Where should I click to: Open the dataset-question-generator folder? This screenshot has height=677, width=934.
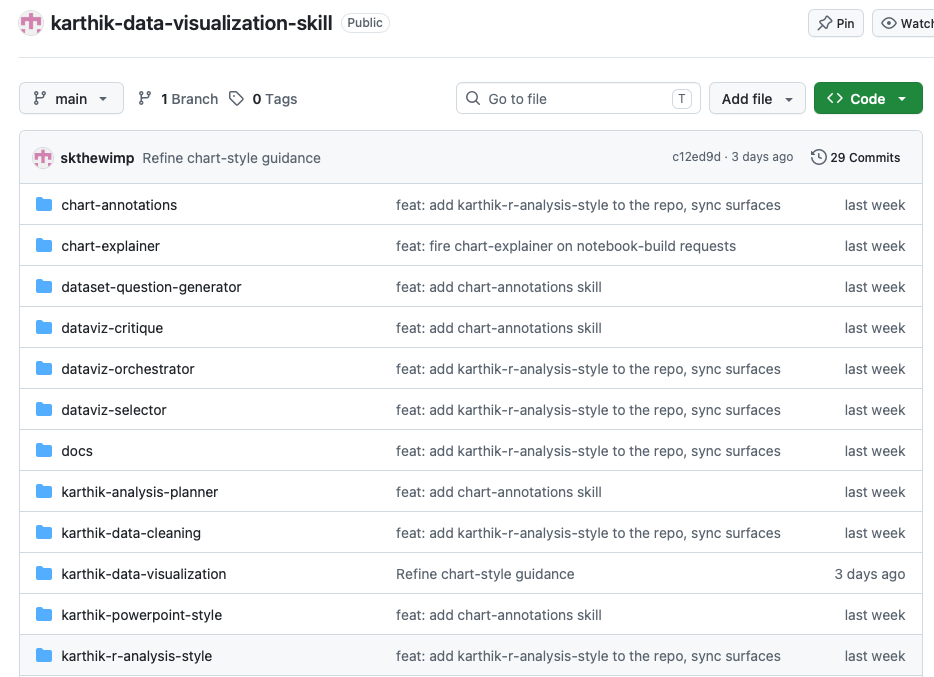(x=151, y=287)
